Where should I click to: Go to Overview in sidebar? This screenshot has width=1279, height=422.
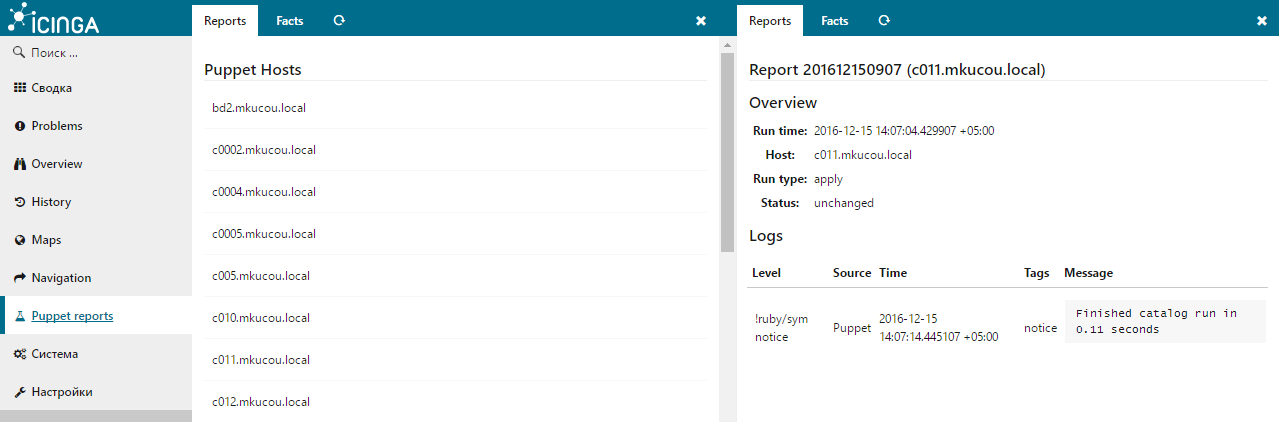[x=56, y=164]
